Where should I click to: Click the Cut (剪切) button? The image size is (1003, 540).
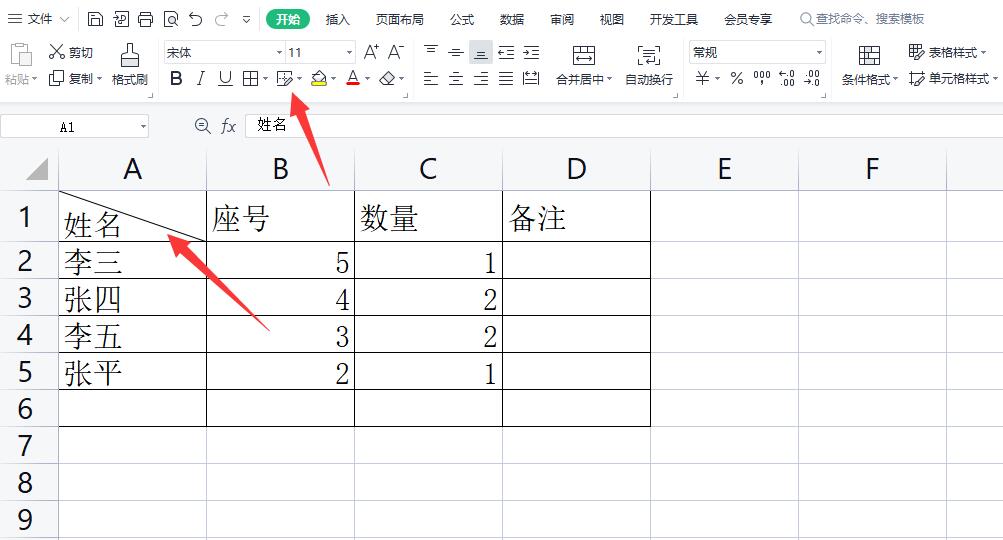[x=71, y=52]
